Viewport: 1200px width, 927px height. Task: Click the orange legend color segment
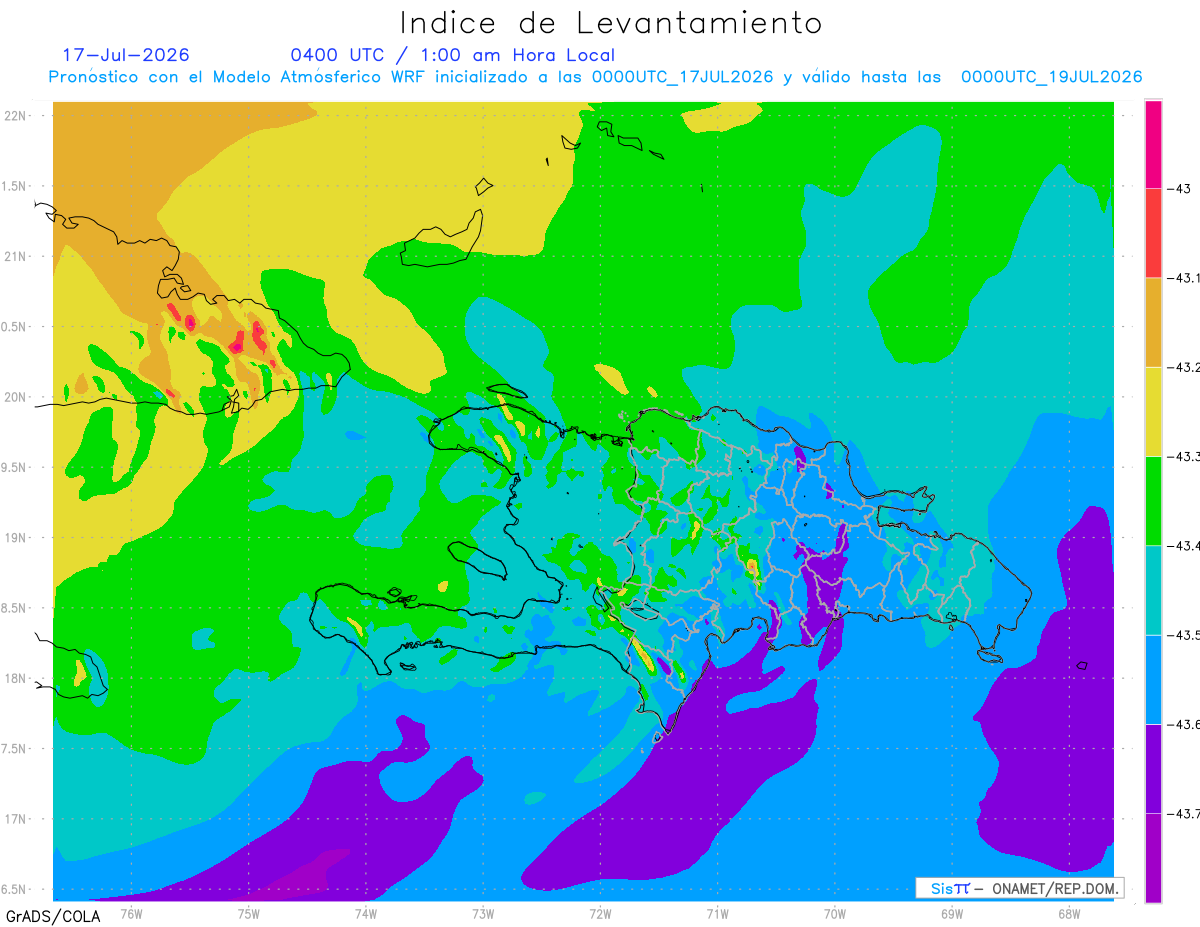1153,322
